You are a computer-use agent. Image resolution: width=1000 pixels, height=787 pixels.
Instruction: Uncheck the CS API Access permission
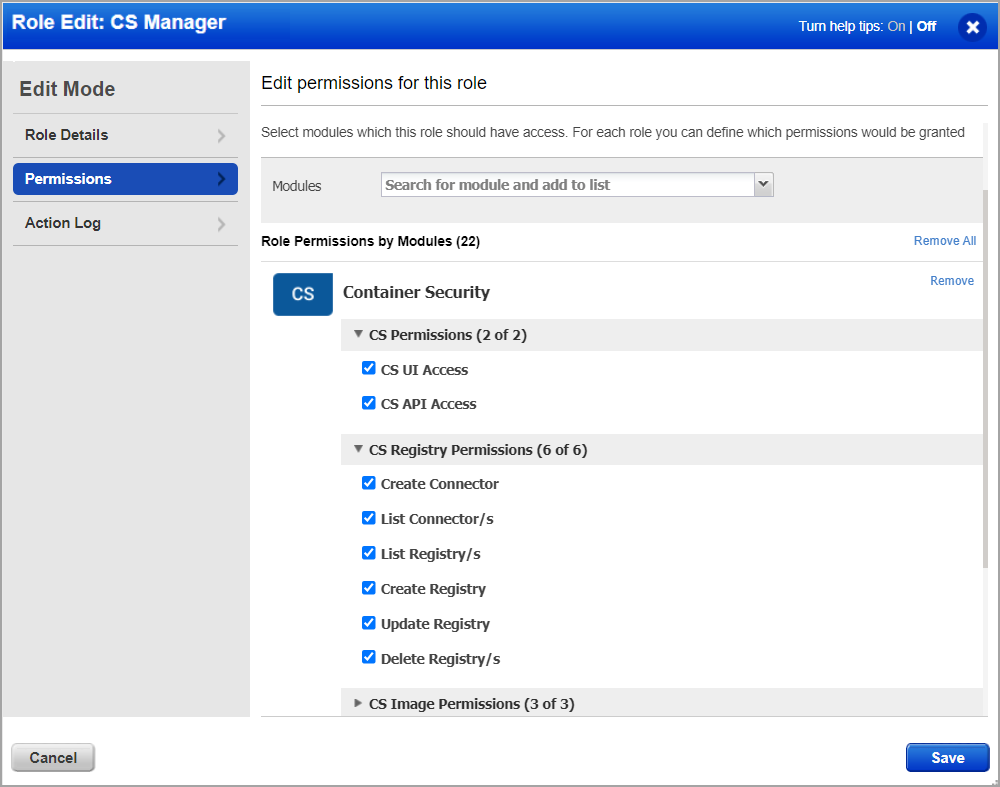[369, 403]
